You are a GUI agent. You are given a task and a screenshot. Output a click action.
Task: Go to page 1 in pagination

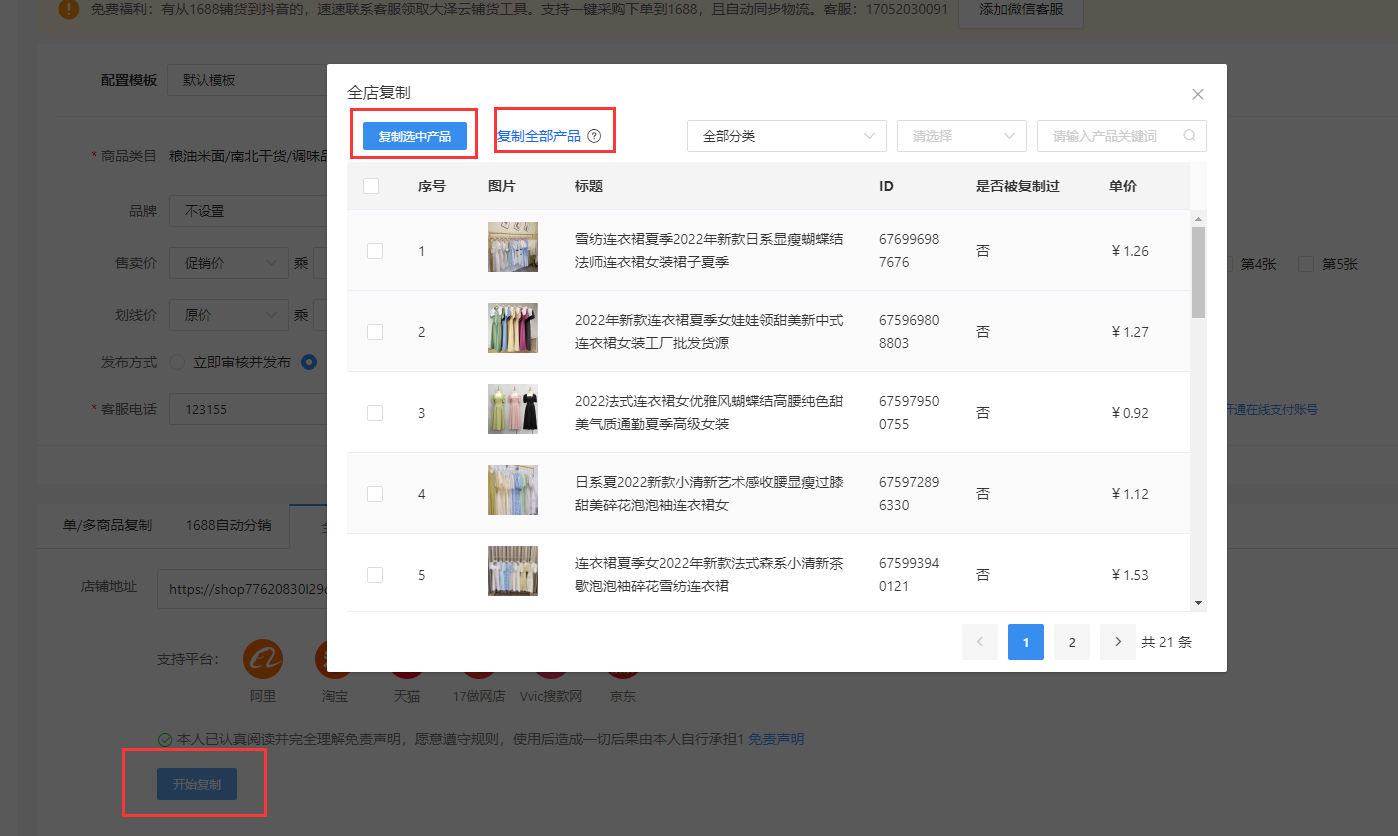pos(1026,642)
